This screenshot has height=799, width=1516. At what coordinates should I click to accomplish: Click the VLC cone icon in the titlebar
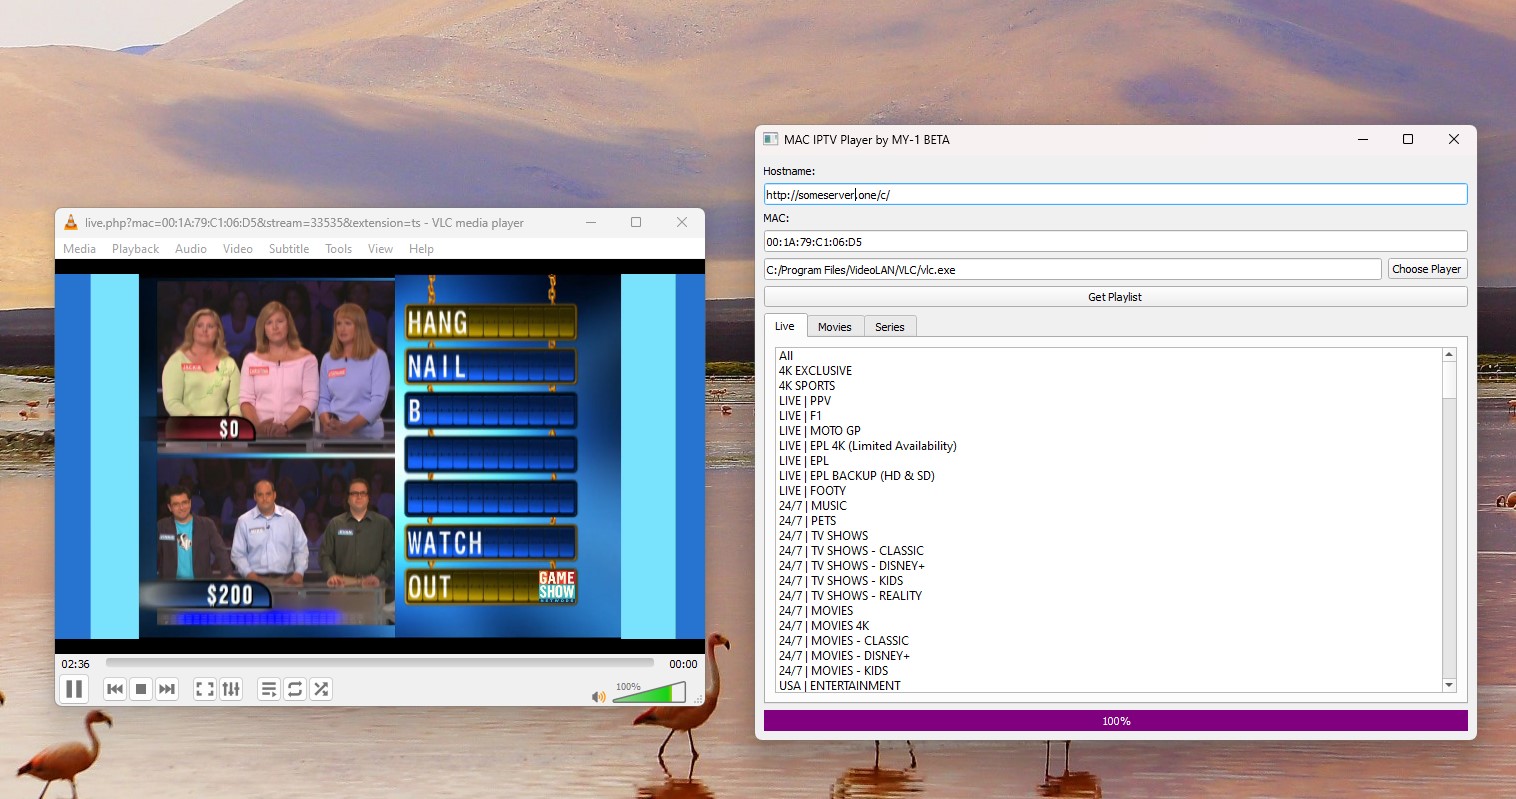point(70,222)
